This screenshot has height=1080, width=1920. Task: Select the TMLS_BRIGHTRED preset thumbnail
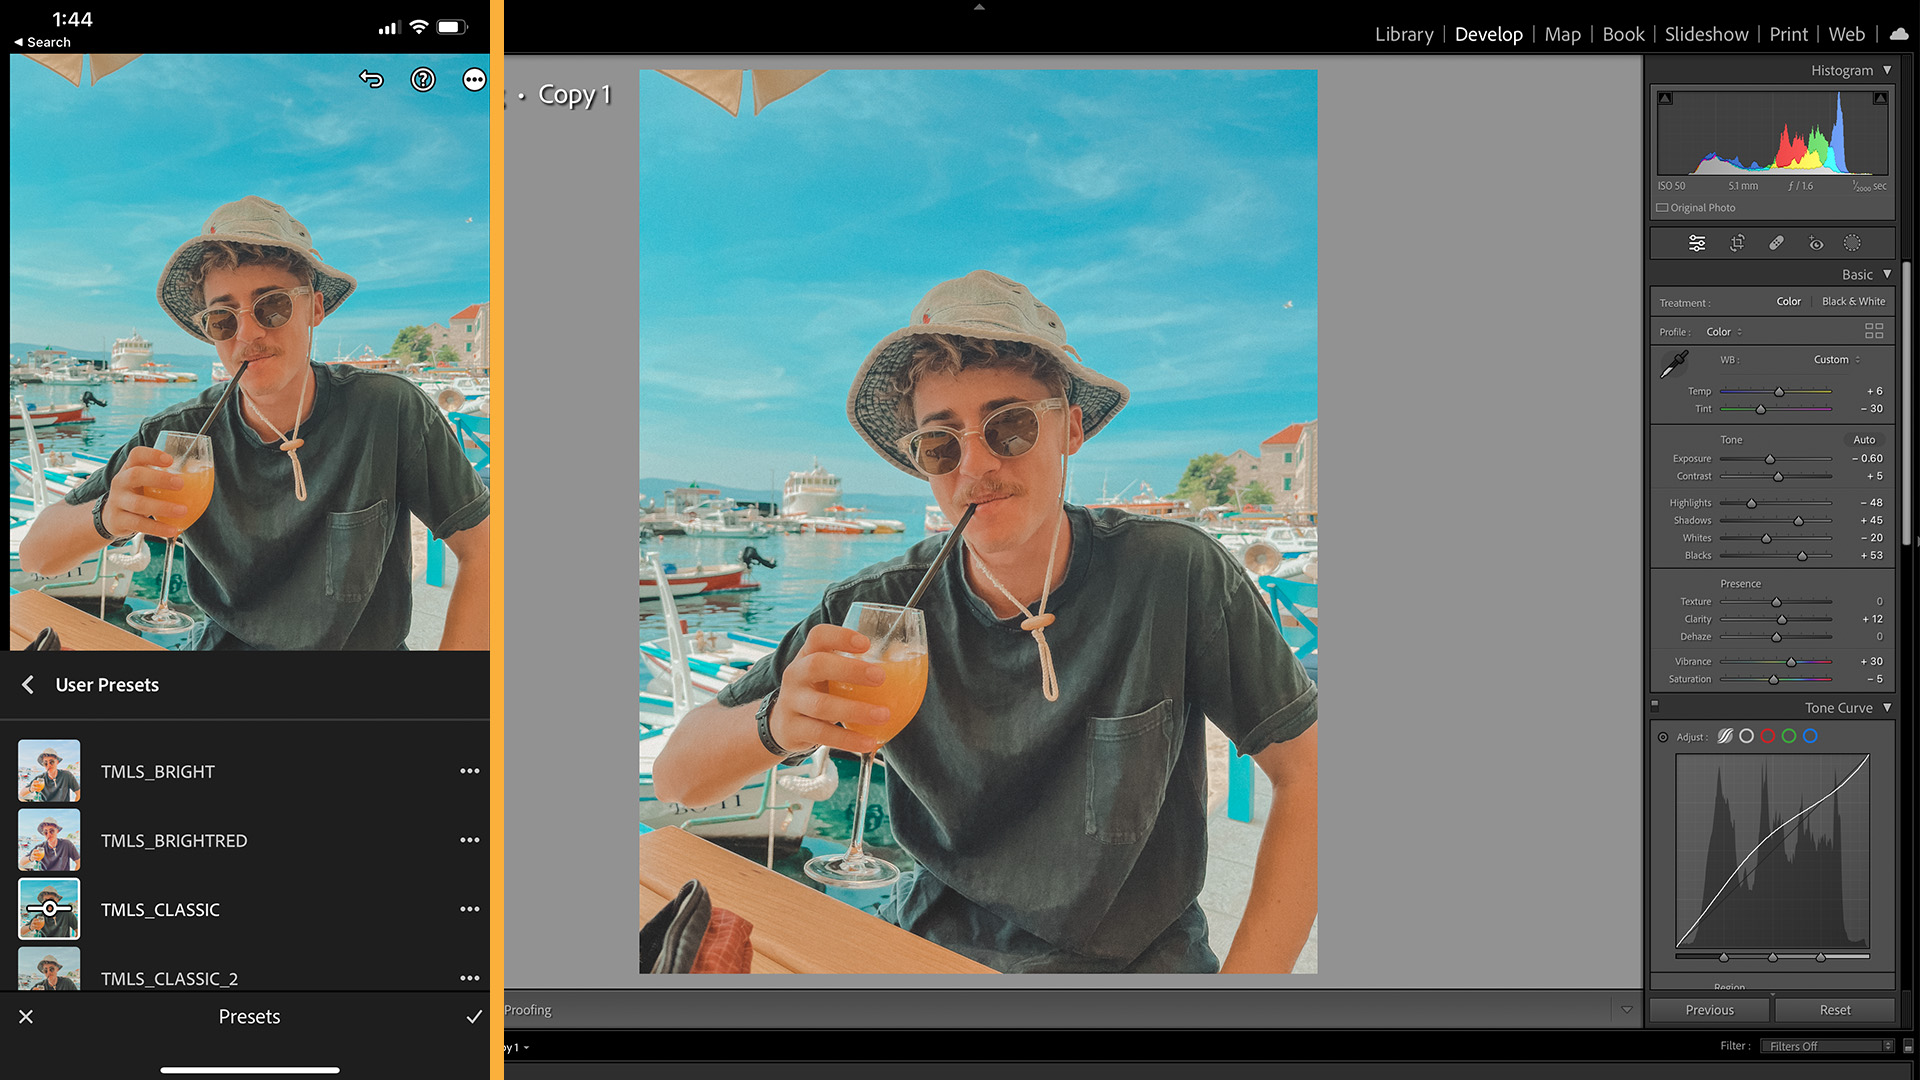[x=49, y=840]
